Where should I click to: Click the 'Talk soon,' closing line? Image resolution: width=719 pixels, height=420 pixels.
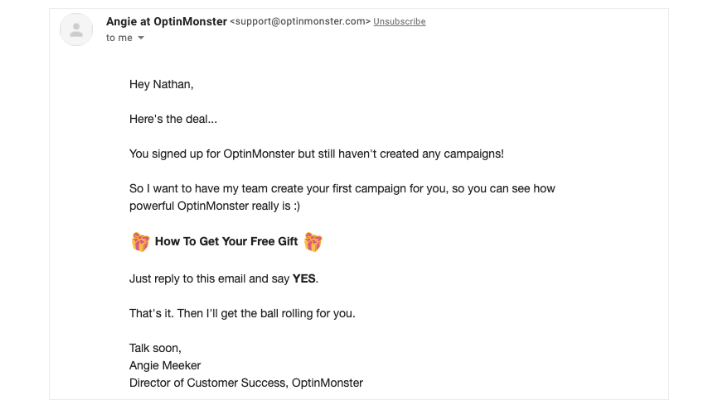pyautogui.click(x=154, y=348)
